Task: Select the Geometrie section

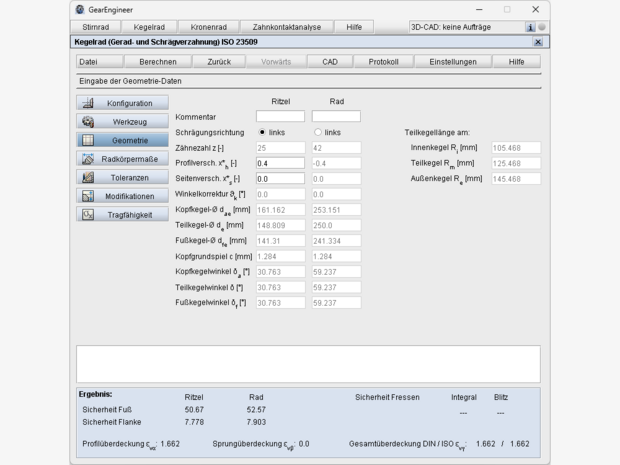Action: pos(121,140)
